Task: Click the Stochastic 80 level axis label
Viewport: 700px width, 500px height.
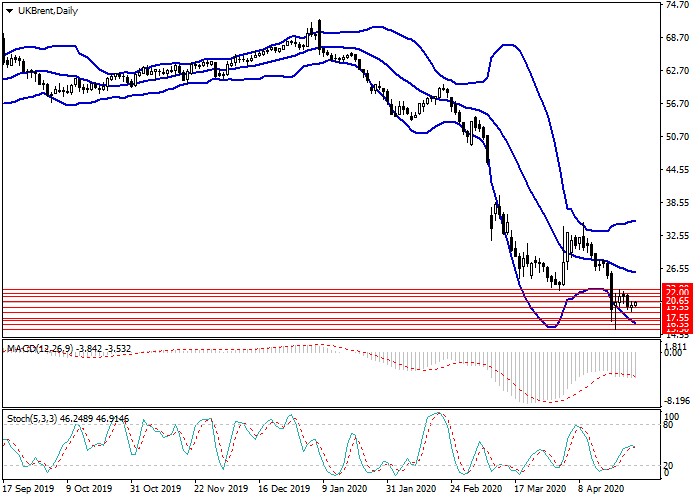Action: 669,426
